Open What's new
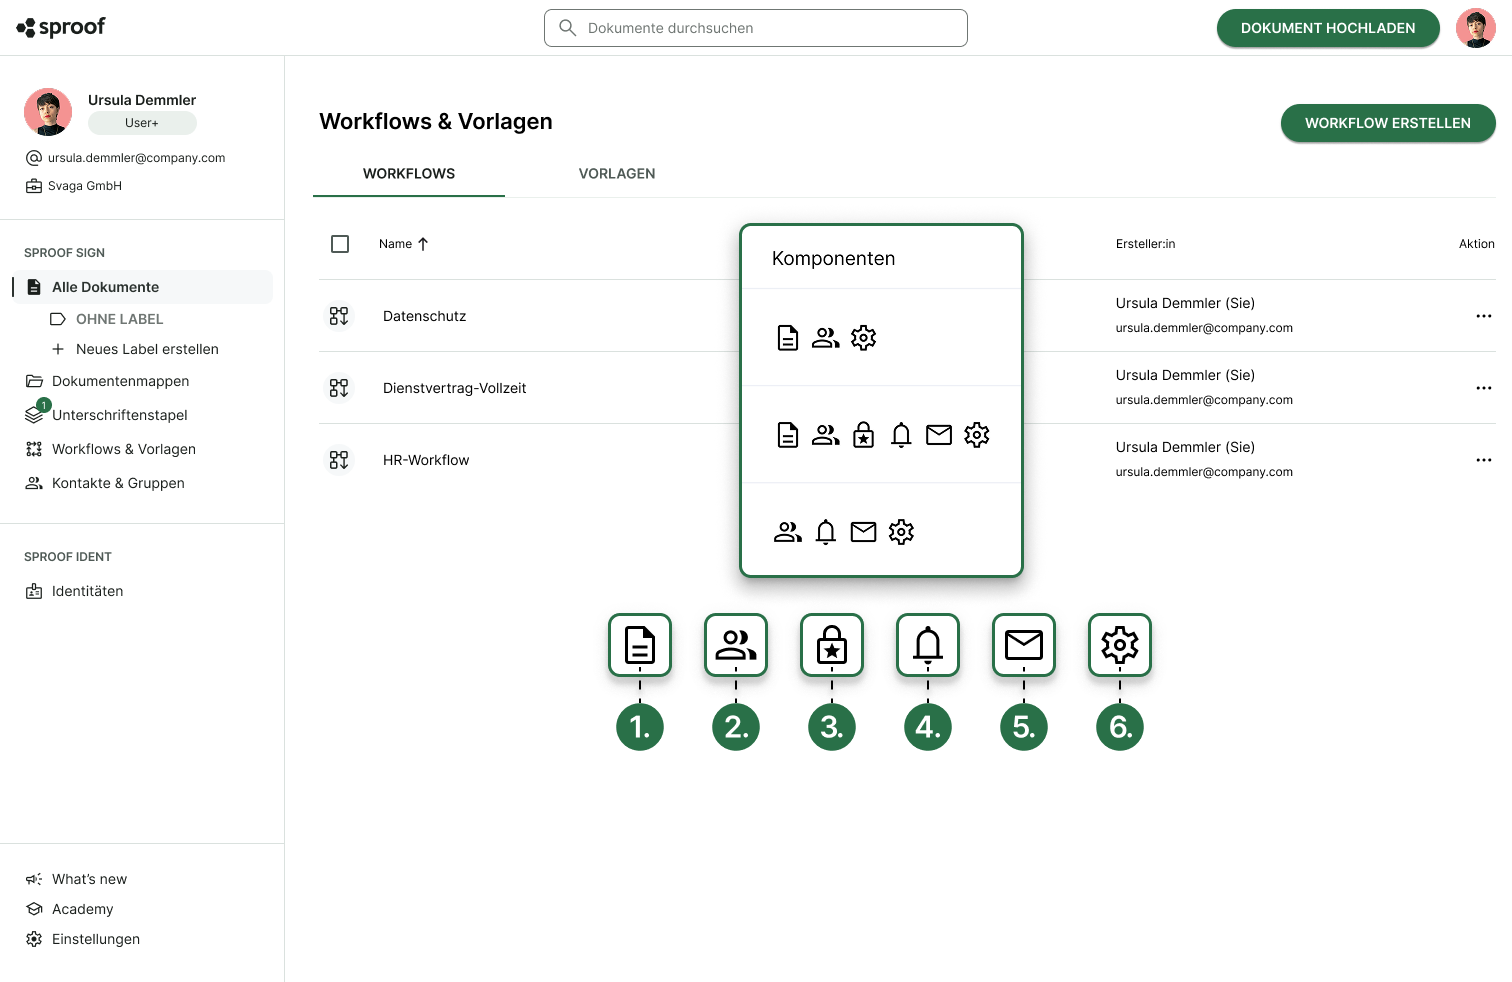Screen dimensions: 1512x982 coord(89,879)
